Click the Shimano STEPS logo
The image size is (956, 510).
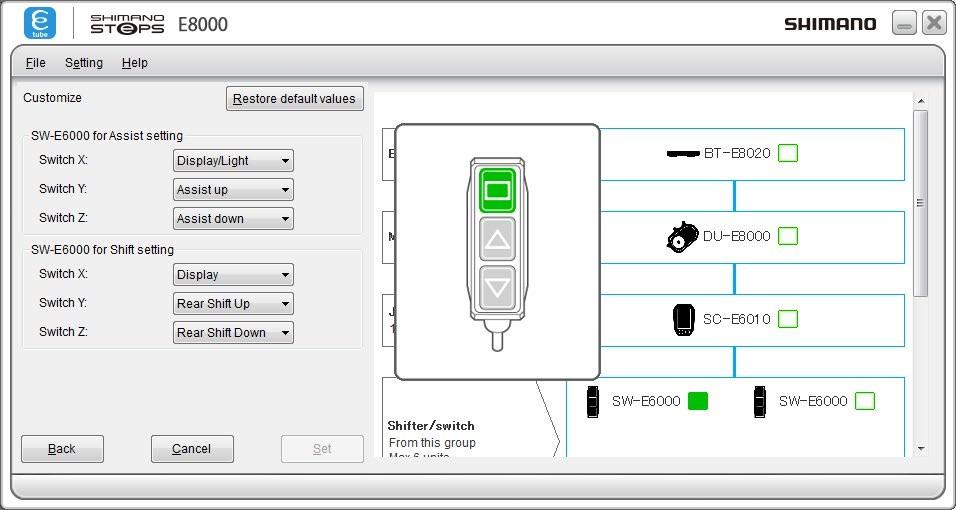pos(127,24)
